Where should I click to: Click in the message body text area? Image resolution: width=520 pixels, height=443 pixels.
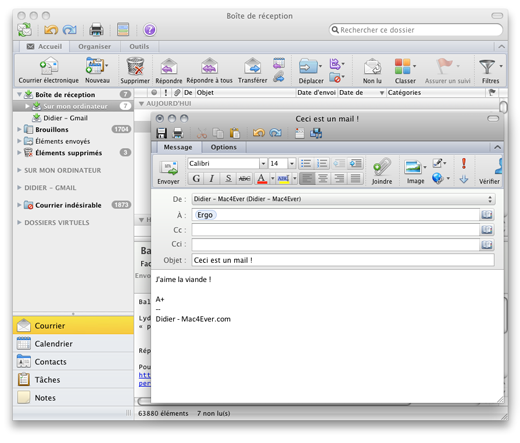click(x=327, y=337)
